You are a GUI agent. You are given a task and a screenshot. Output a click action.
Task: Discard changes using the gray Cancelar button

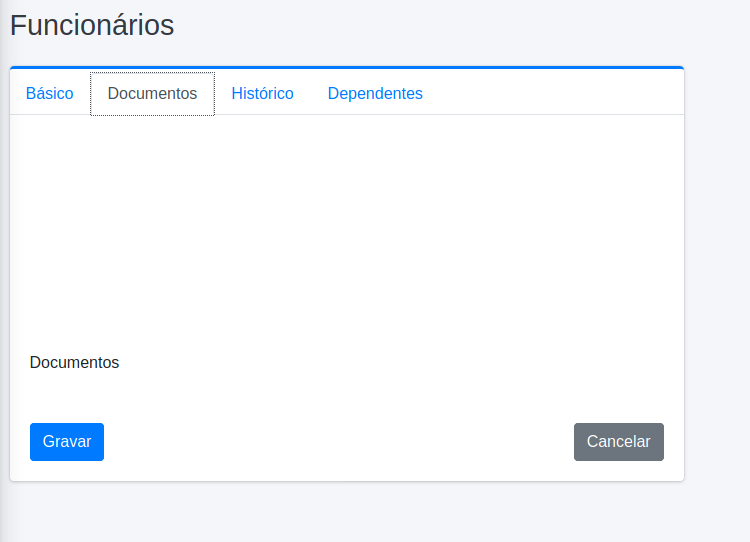[618, 442]
